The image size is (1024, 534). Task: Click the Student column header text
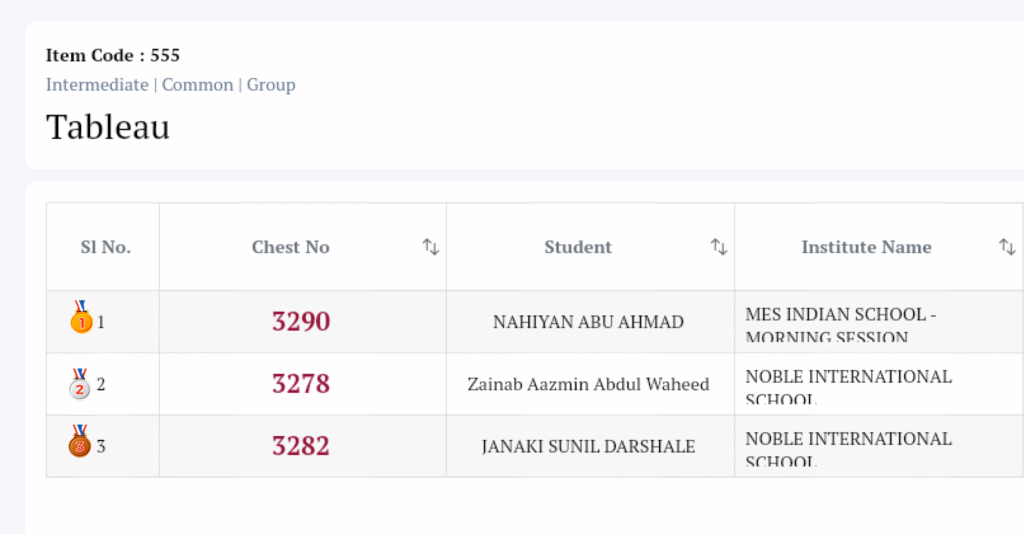[577, 247]
